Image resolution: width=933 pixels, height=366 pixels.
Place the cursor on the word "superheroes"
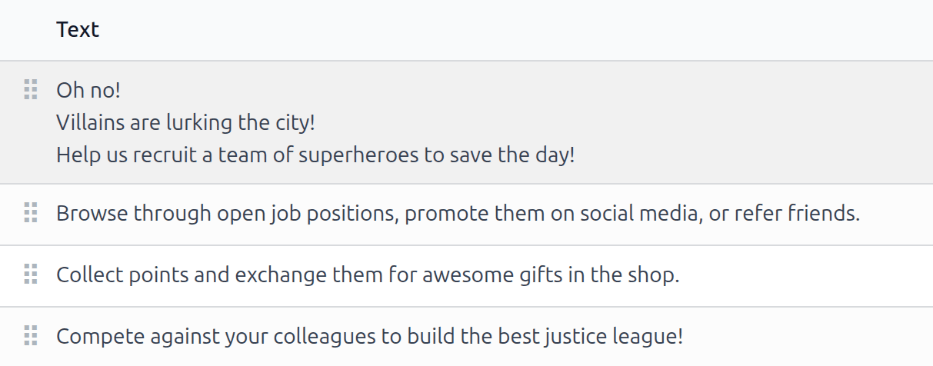coord(358,155)
